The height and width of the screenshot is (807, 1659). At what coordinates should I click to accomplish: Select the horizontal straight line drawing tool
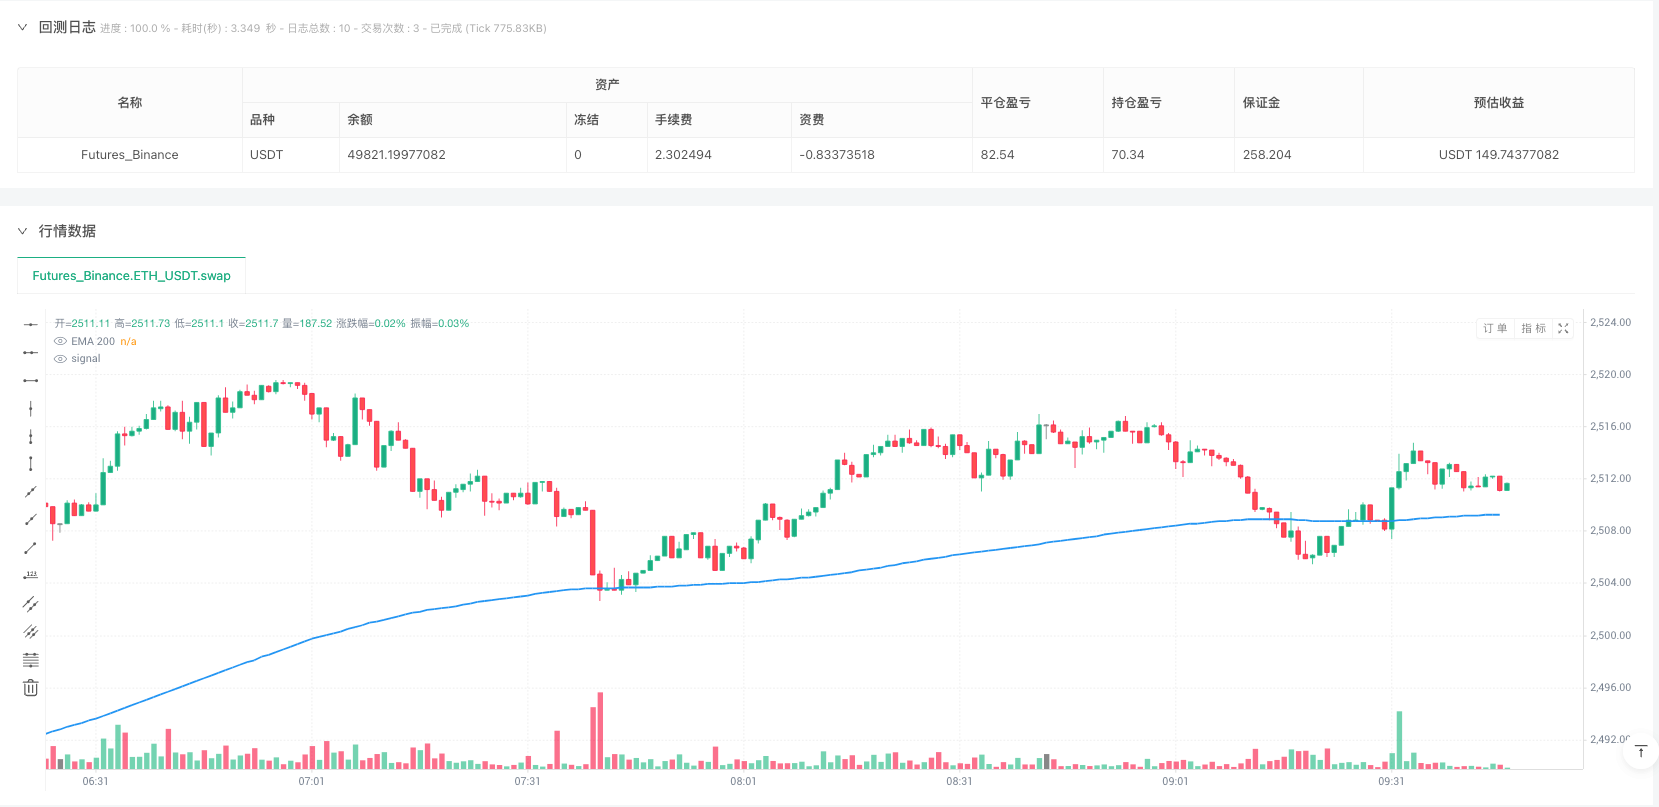click(31, 324)
